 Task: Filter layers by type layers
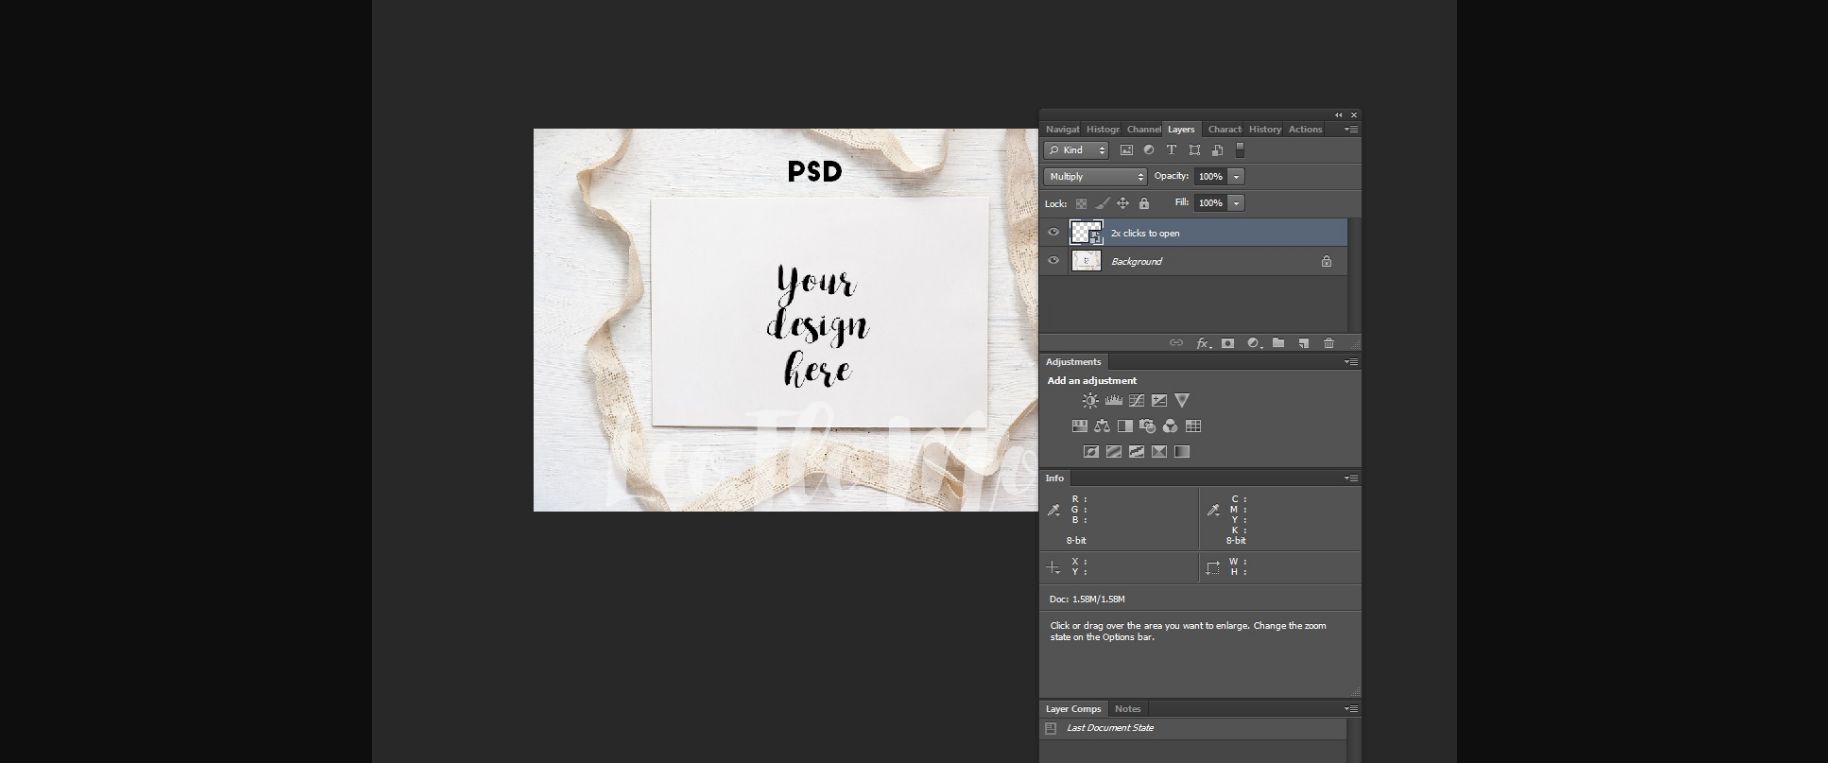click(1171, 150)
